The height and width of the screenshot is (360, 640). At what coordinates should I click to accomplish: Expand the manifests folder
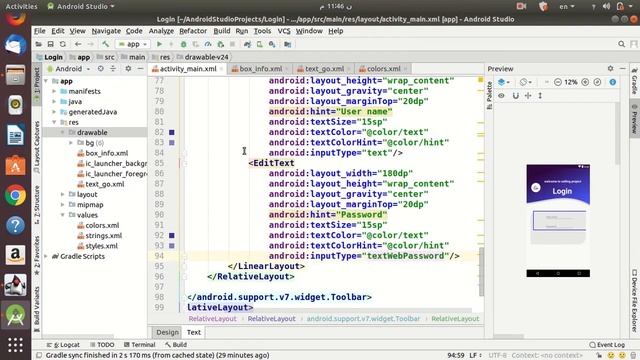[x=54, y=91]
